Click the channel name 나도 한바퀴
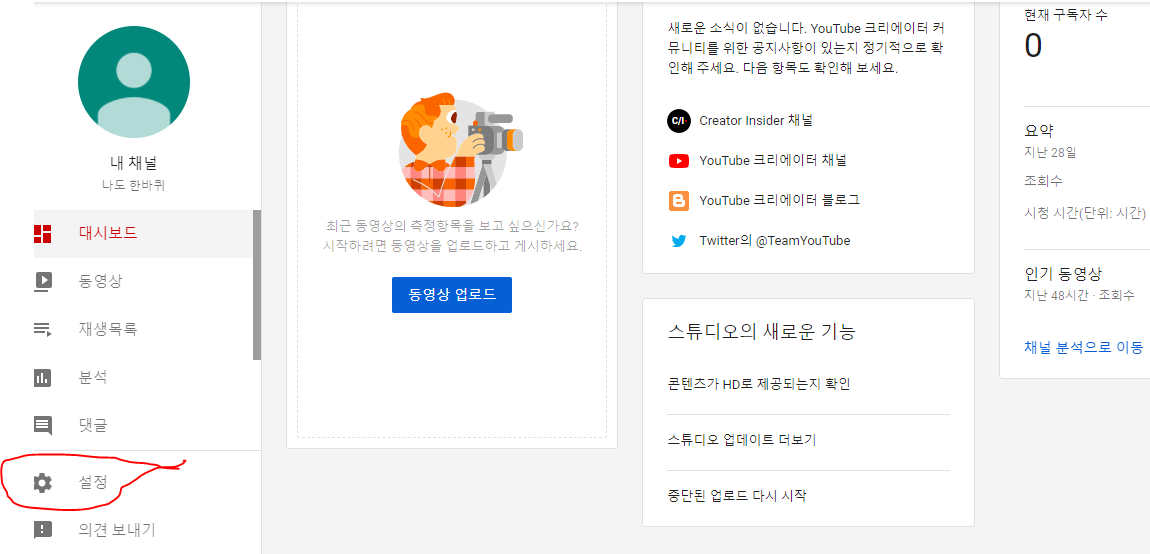 133,185
